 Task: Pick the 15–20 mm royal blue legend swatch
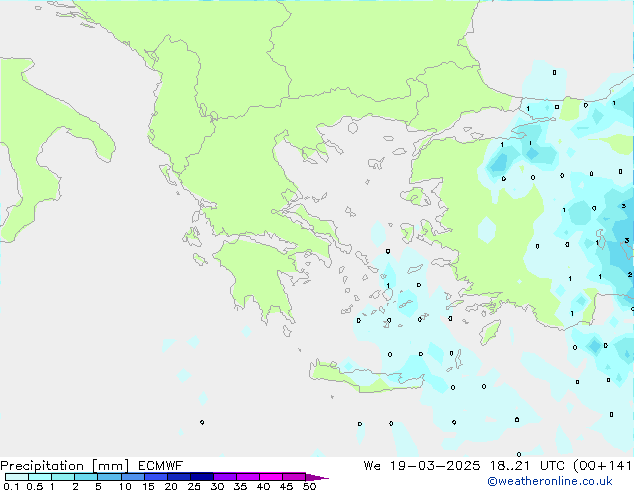pos(156,477)
